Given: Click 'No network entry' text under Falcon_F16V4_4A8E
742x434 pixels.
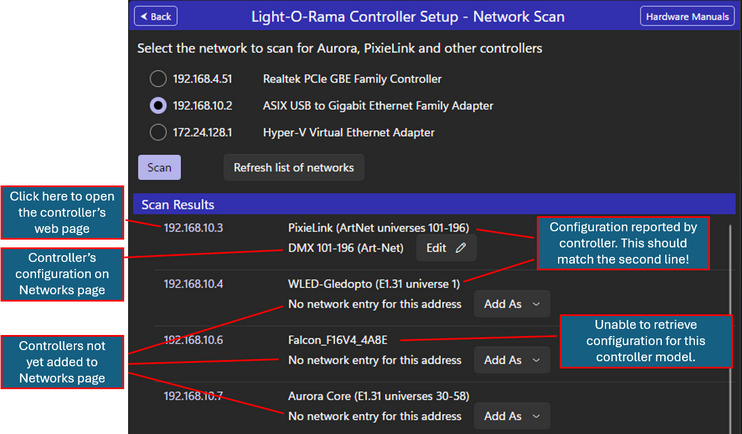Looking at the screenshot, I should click(x=374, y=360).
